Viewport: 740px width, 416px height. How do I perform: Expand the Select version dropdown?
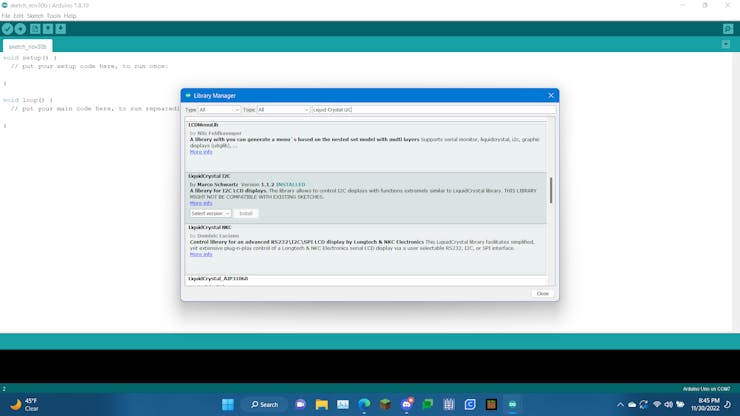(x=210, y=213)
